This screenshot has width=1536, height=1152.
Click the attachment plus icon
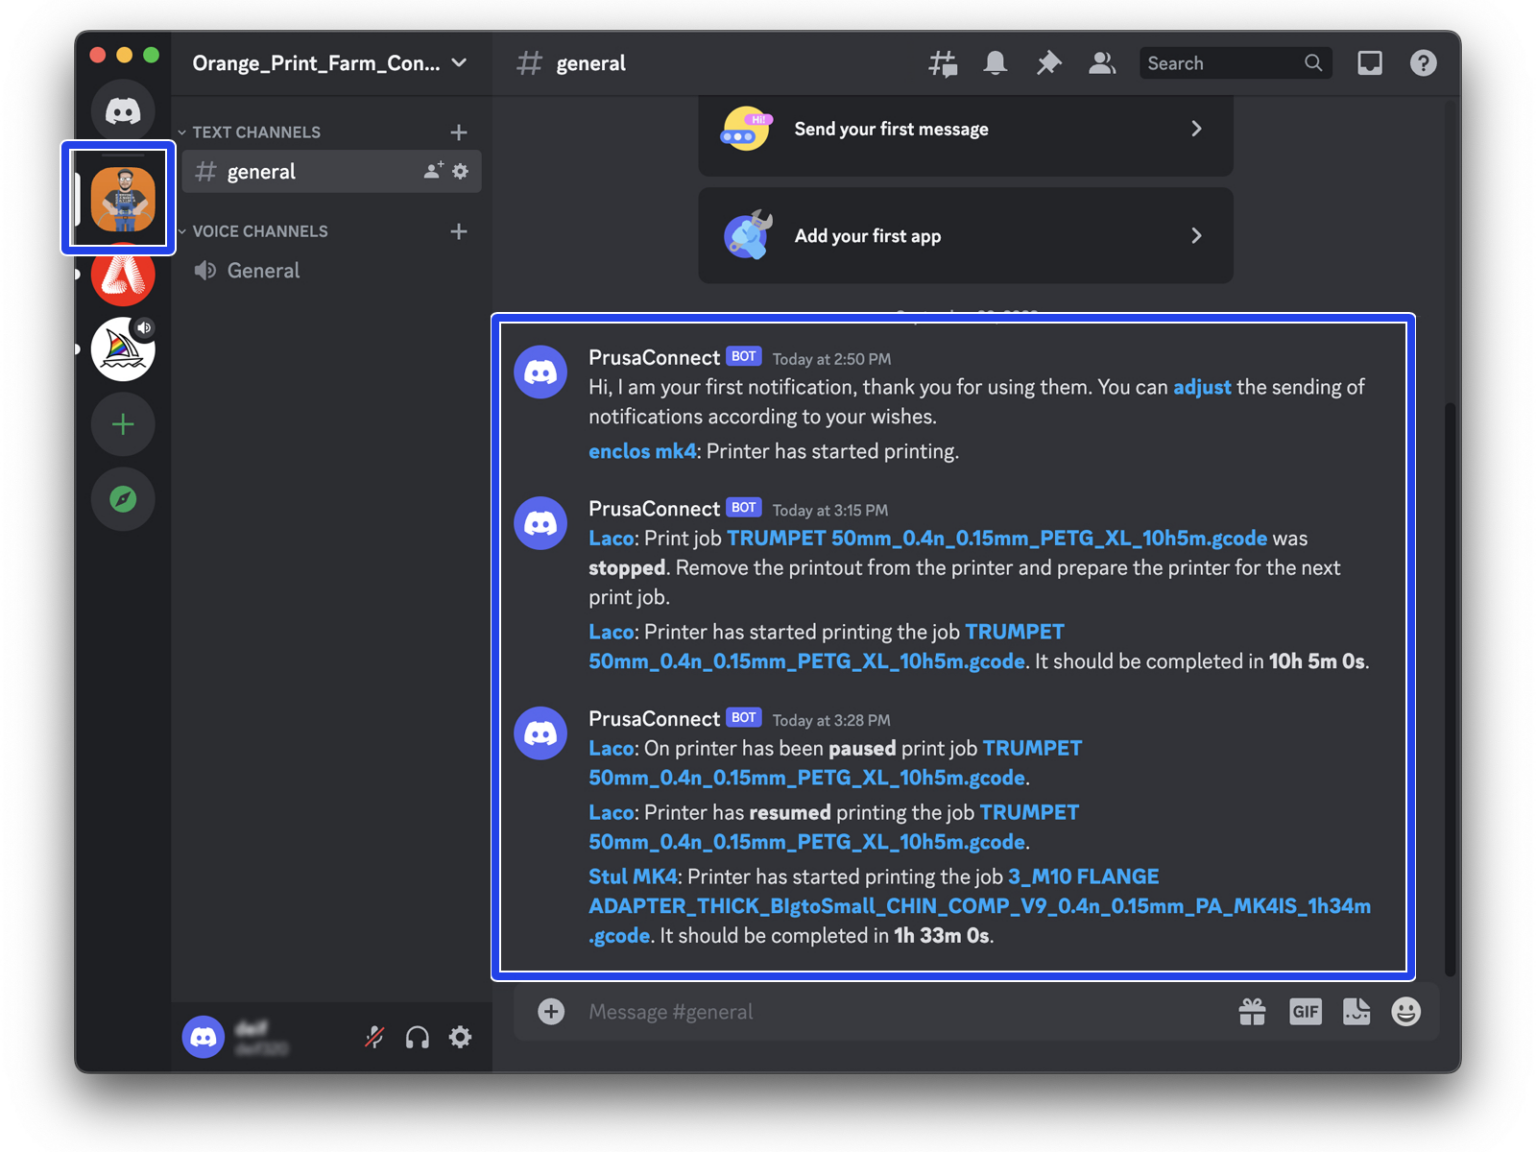(551, 1011)
